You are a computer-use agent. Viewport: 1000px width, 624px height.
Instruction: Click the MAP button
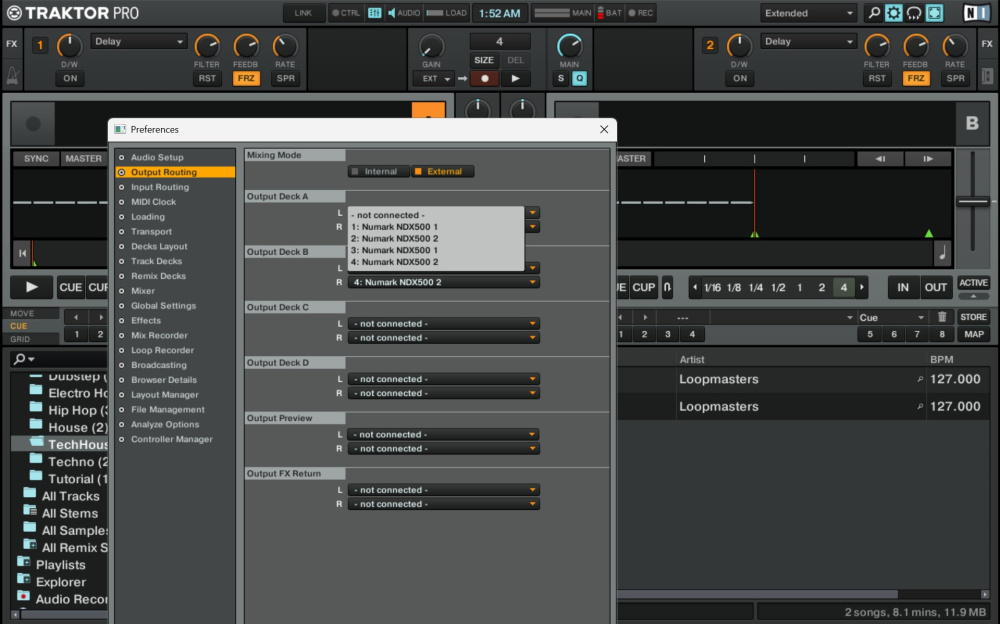[973, 334]
